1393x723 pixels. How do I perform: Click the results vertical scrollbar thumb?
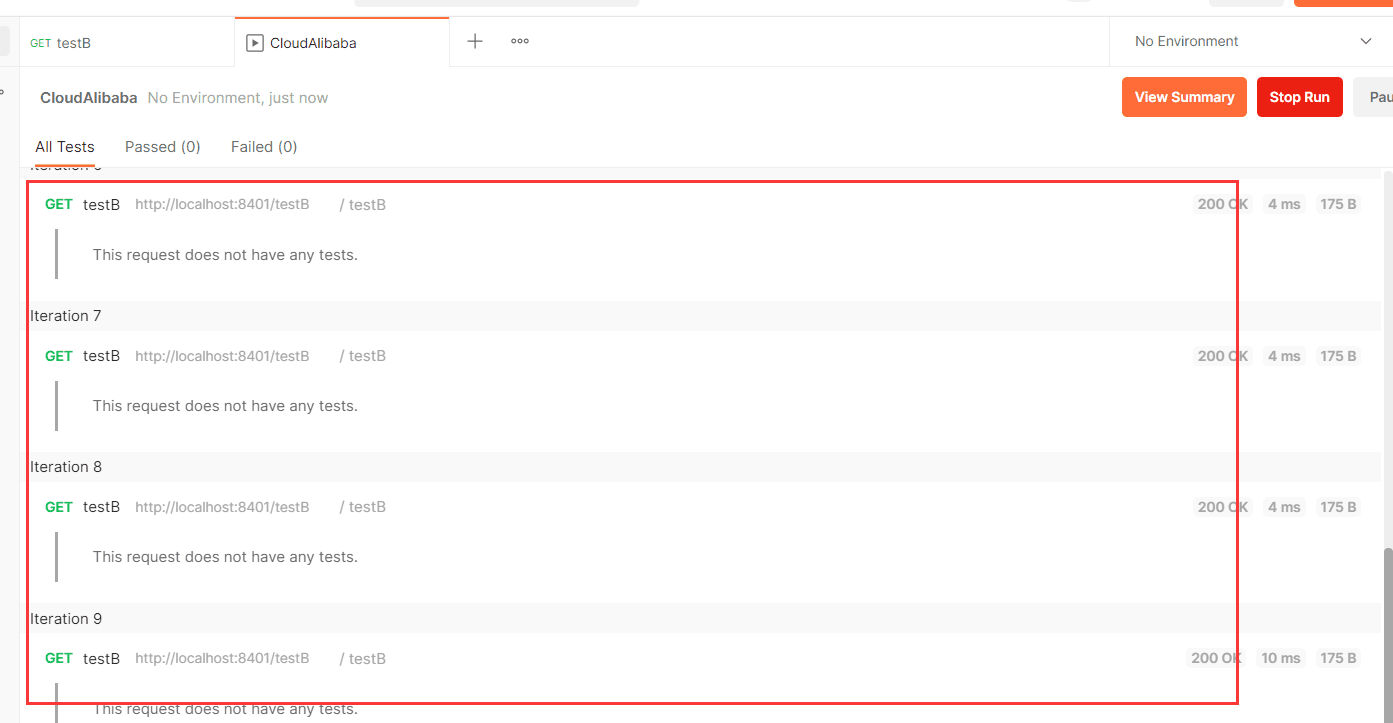(1387, 630)
